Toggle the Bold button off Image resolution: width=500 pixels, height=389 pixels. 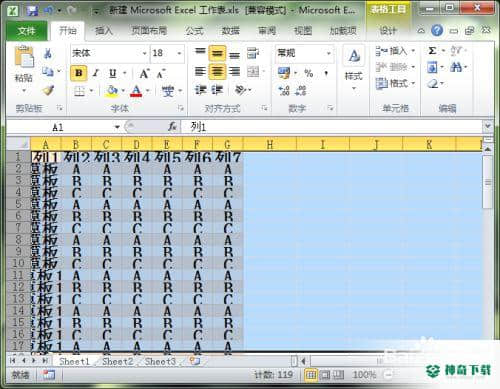click(x=79, y=73)
